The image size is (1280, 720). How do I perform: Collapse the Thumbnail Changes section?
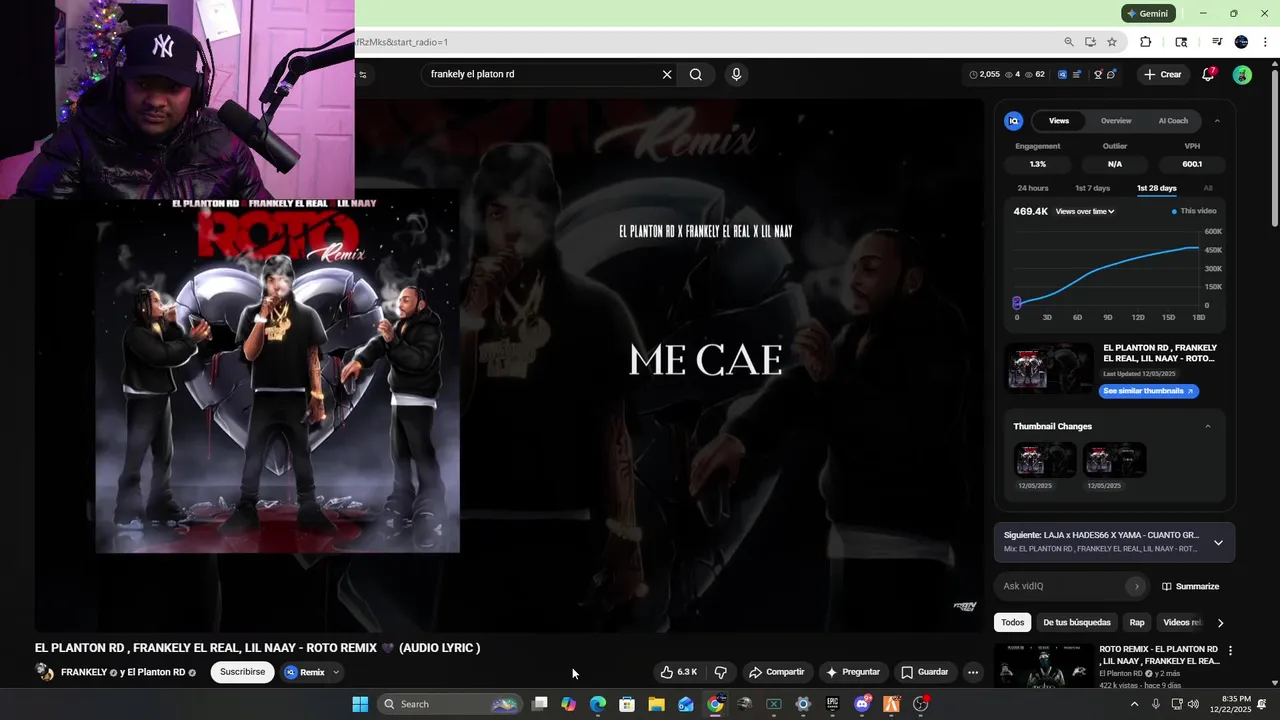coord(1208,426)
